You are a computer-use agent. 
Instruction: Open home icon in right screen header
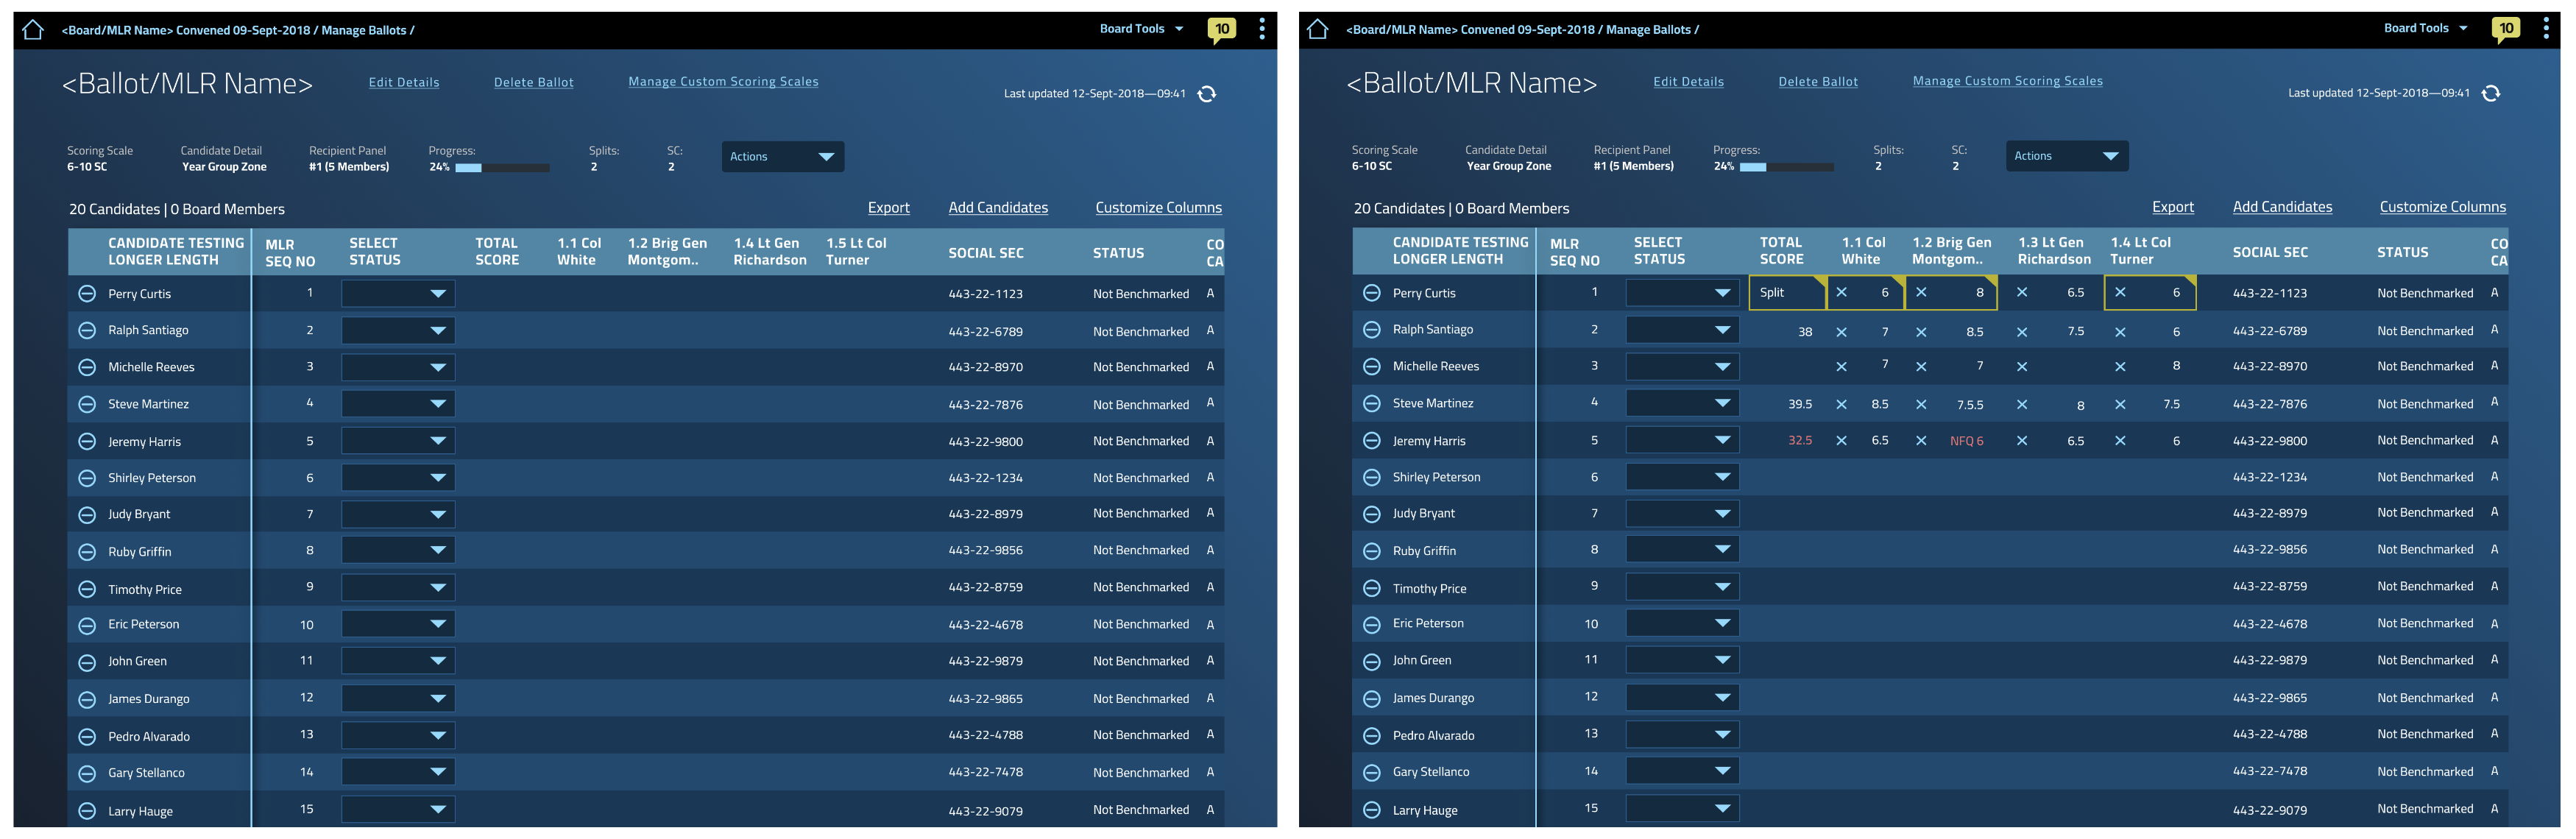point(1317,29)
